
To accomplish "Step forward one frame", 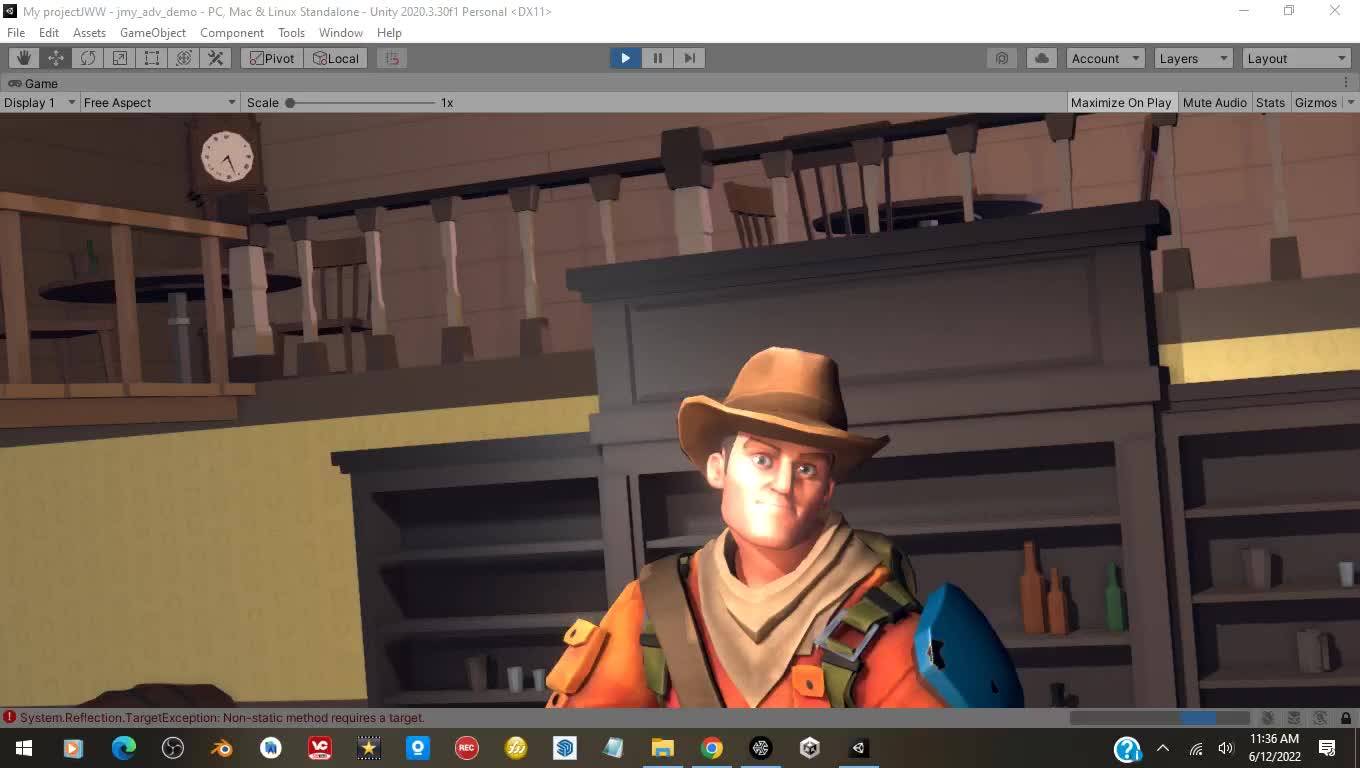I will pos(689,58).
